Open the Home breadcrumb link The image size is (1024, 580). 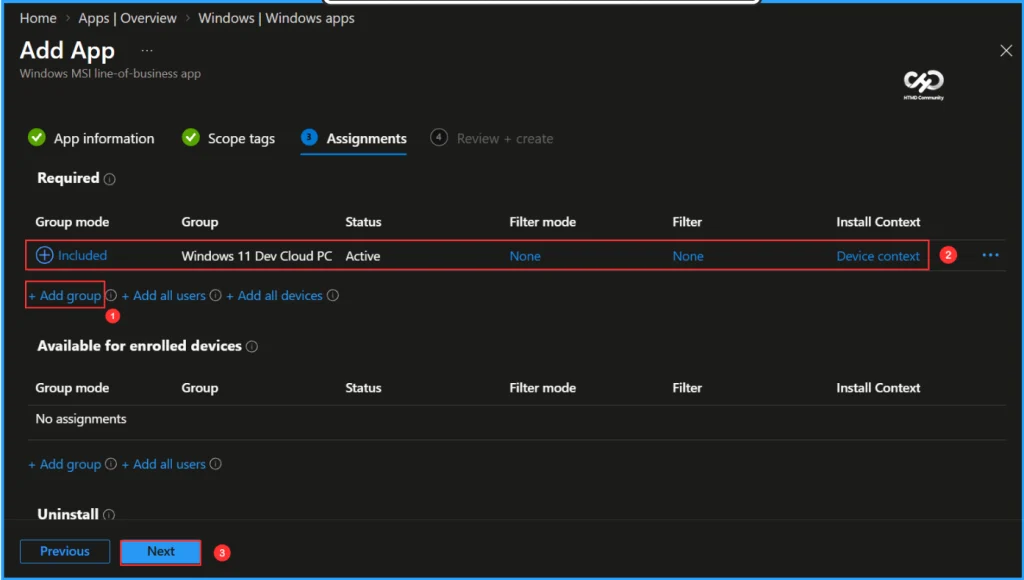point(38,18)
